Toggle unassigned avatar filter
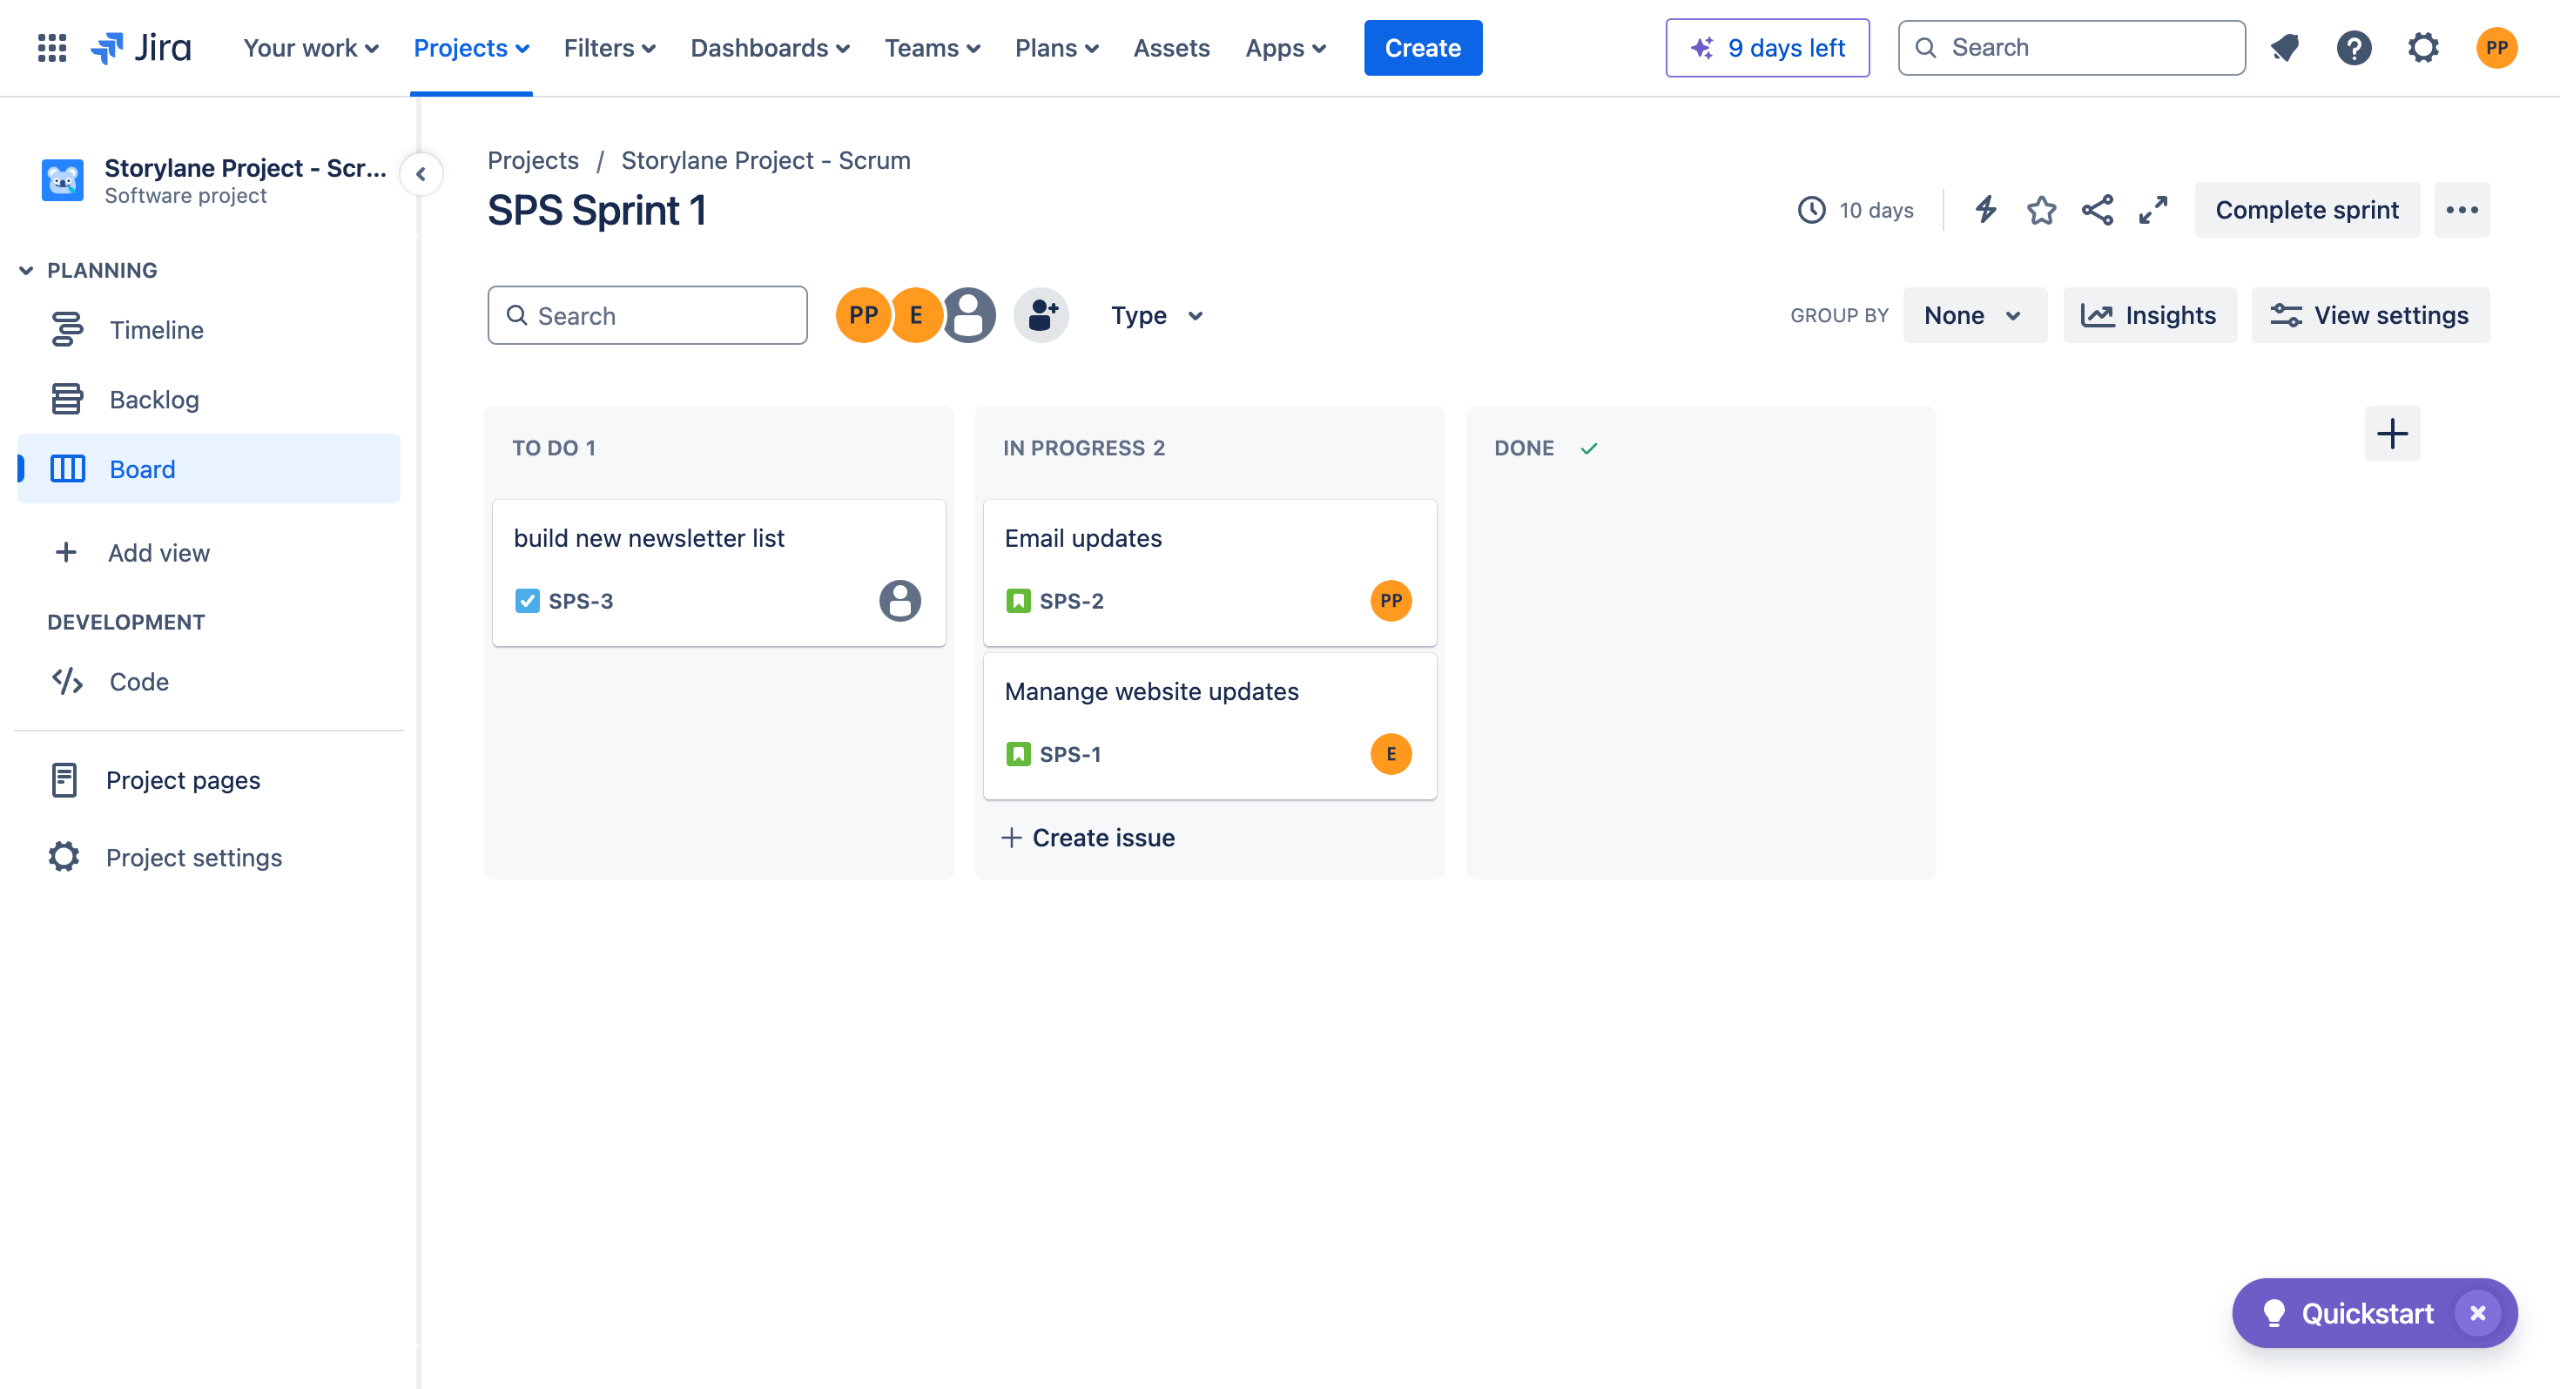The width and height of the screenshot is (2560, 1389). [x=970, y=316]
